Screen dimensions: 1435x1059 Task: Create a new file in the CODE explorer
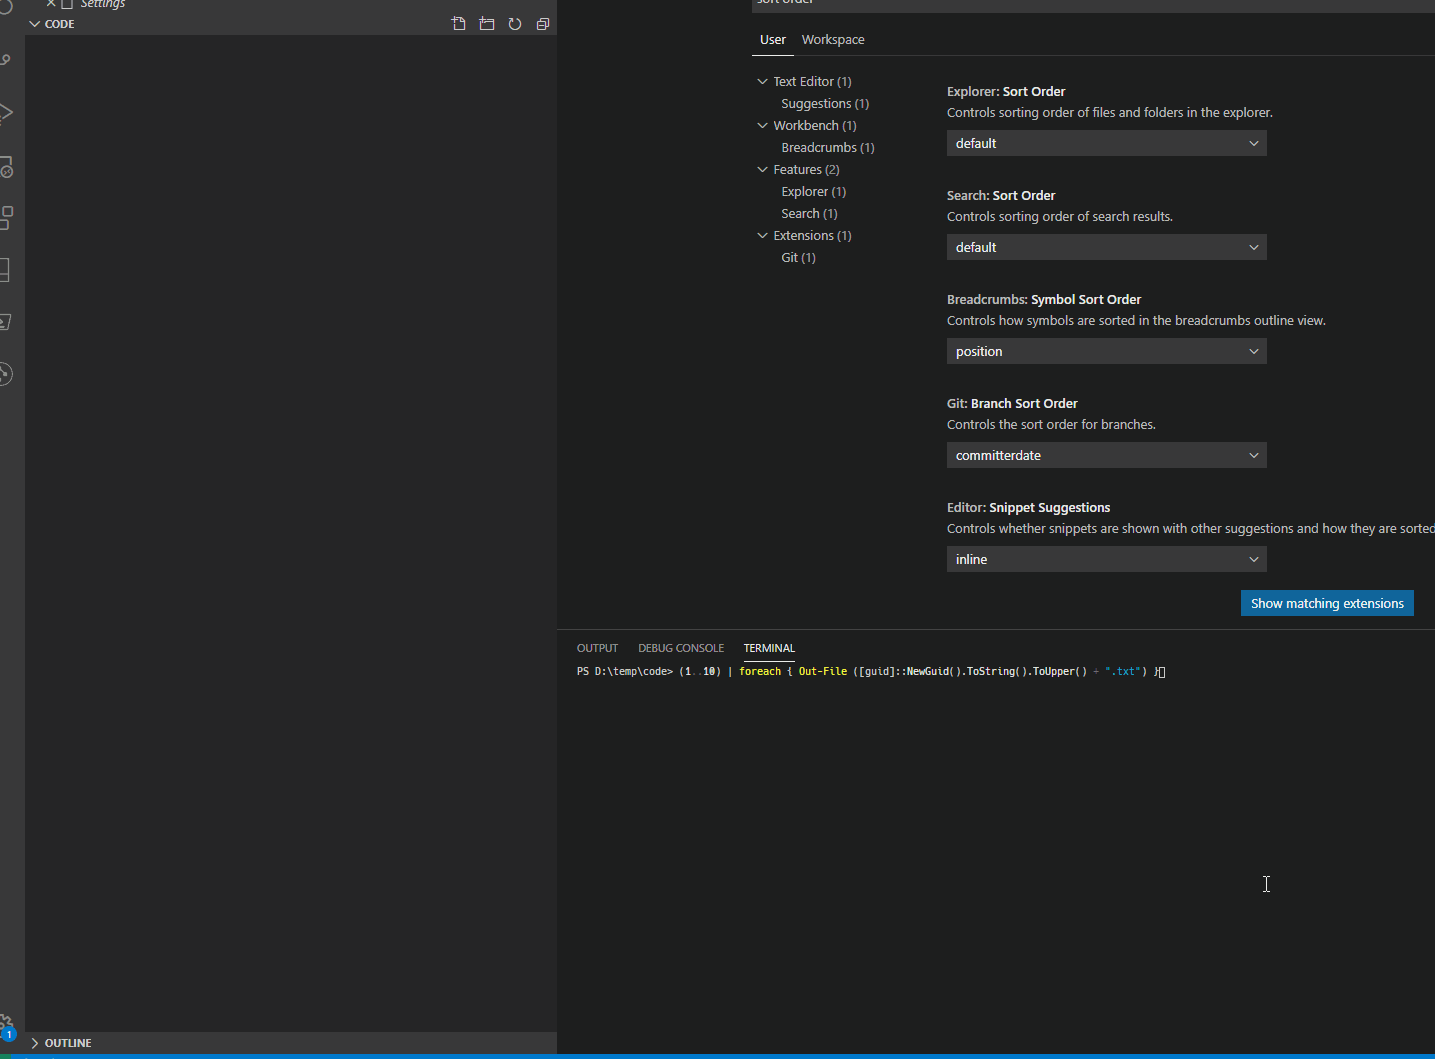point(458,23)
